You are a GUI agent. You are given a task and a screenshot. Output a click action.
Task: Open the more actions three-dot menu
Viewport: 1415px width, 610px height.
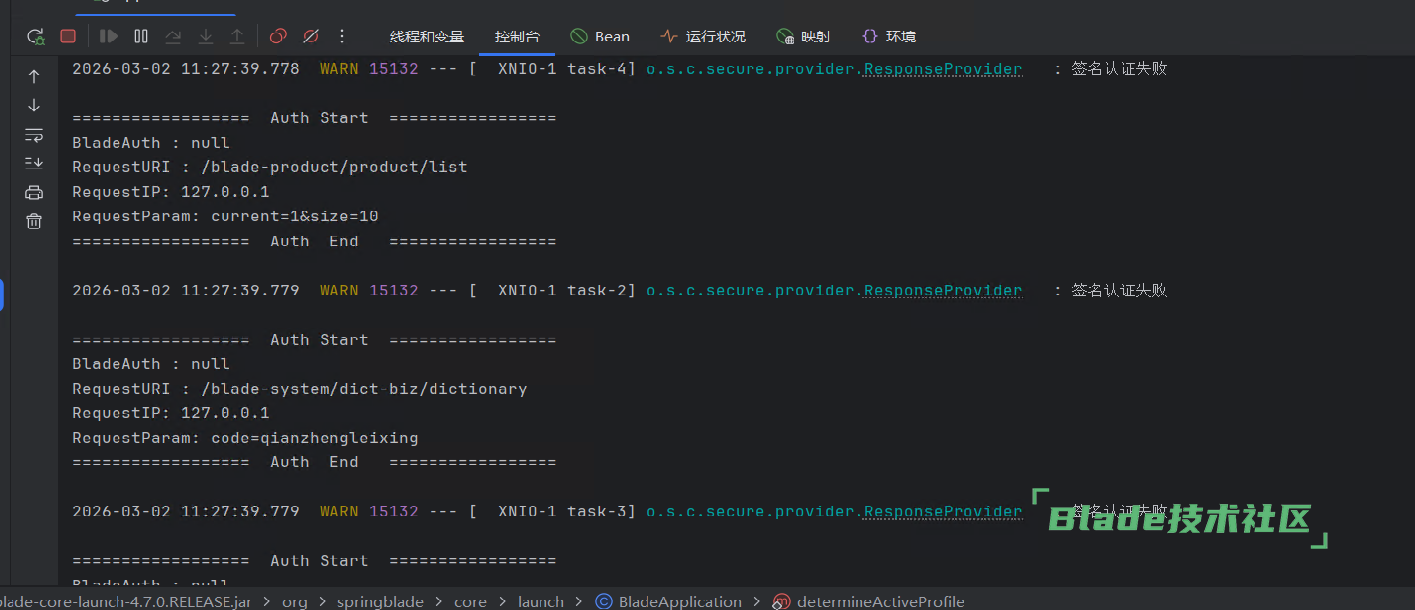coord(342,36)
